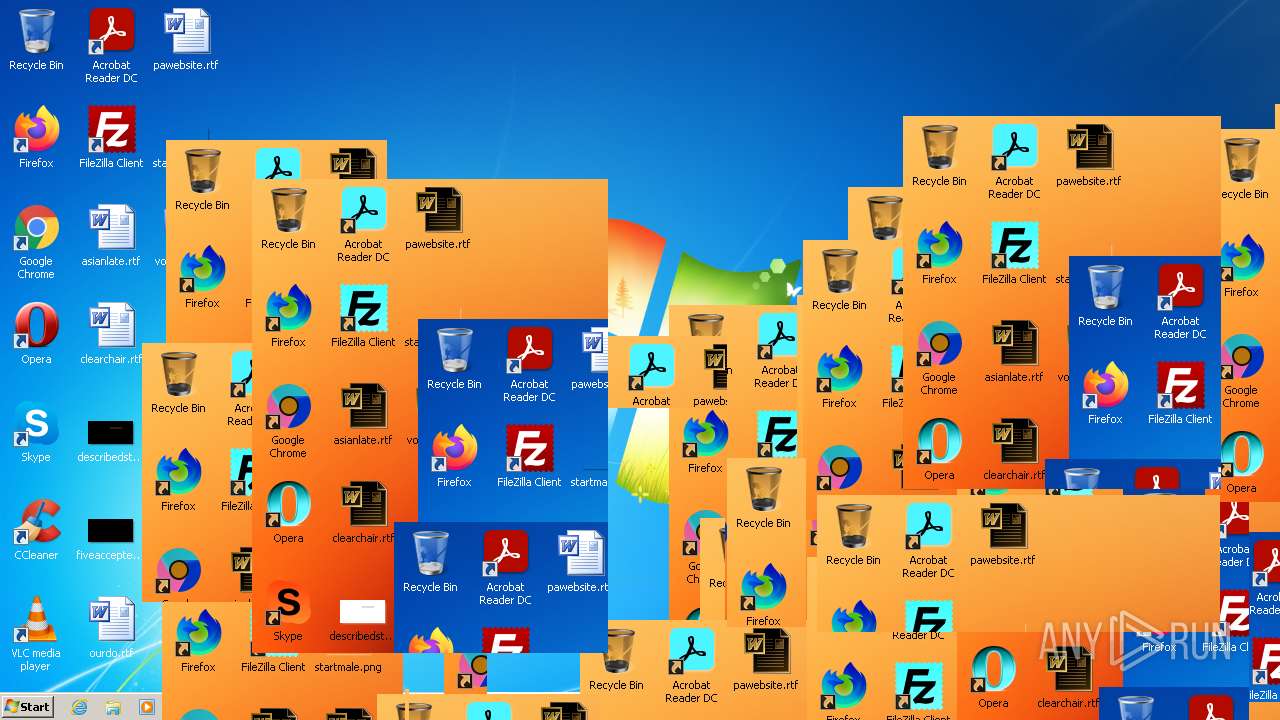1280x720 pixels.
Task: Open Windows Media Player from the taskbar
Action: pos(147,707)
